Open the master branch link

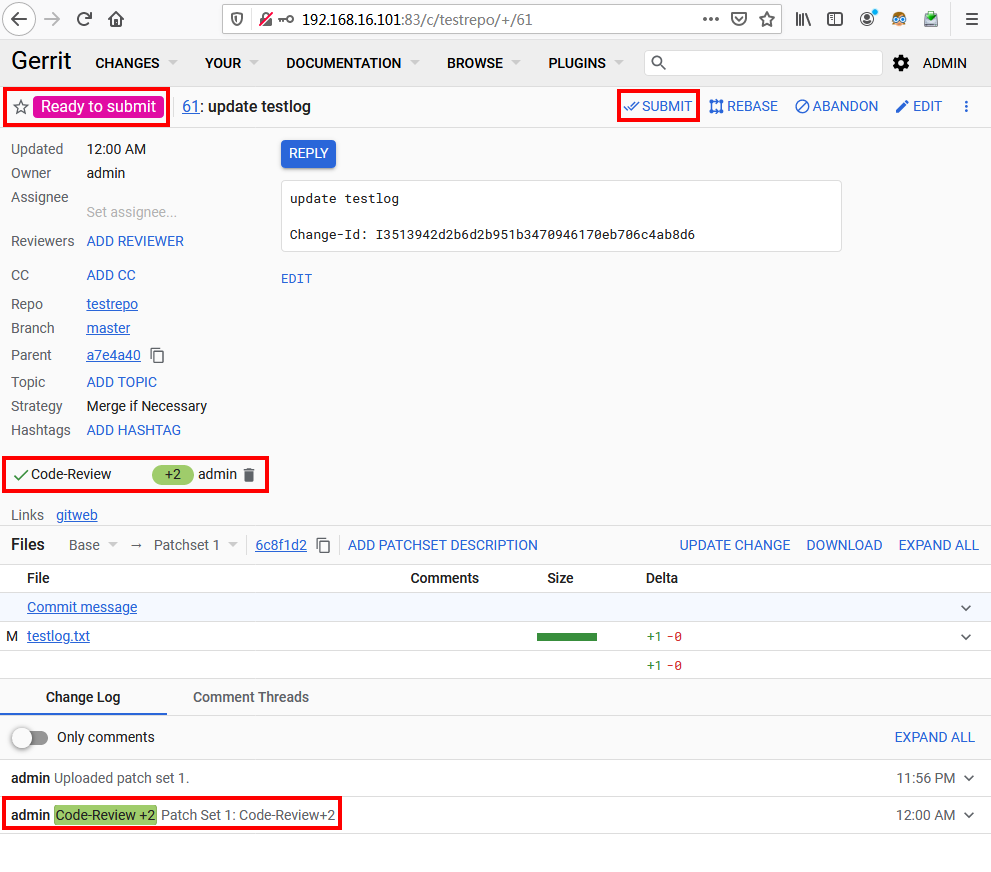108,328
